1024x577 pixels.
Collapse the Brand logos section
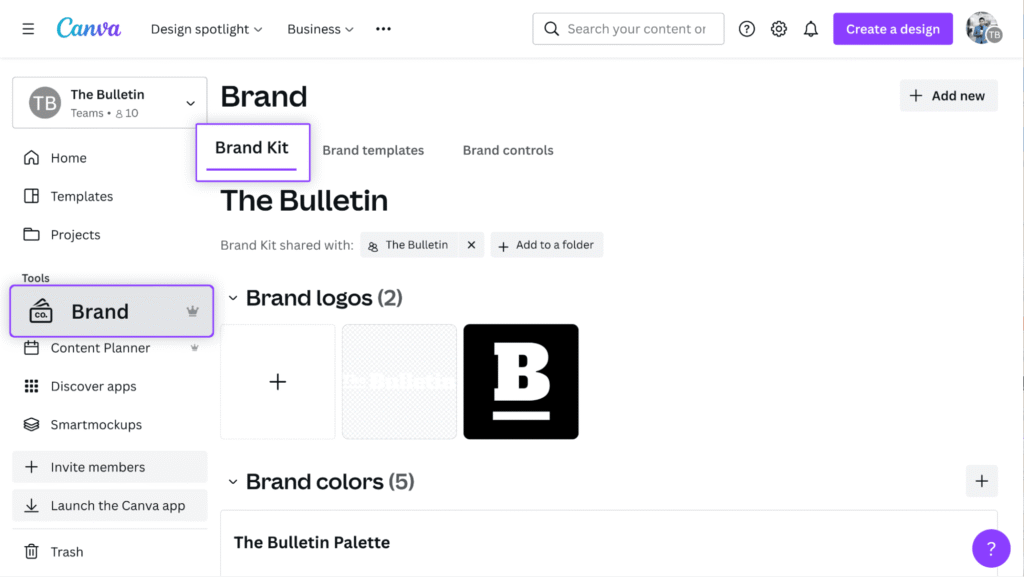233,298
